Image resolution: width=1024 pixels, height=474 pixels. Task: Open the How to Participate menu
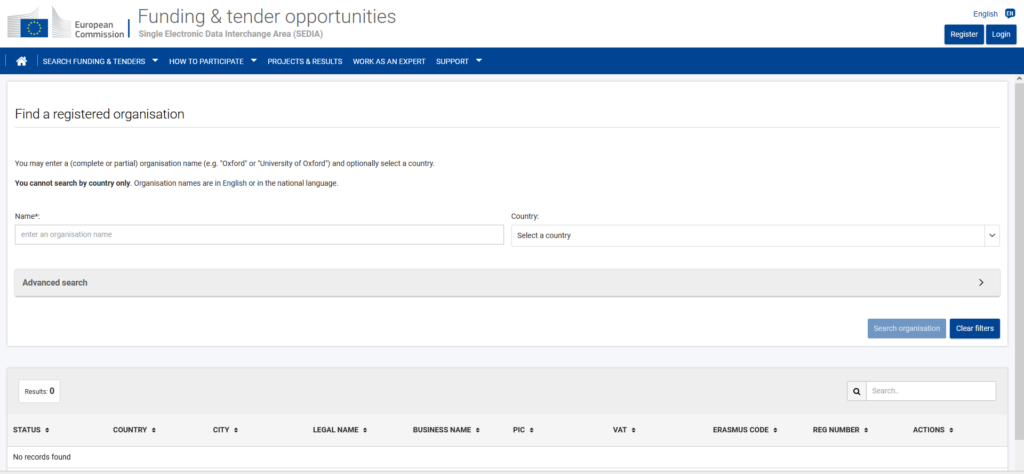[212, 61]
